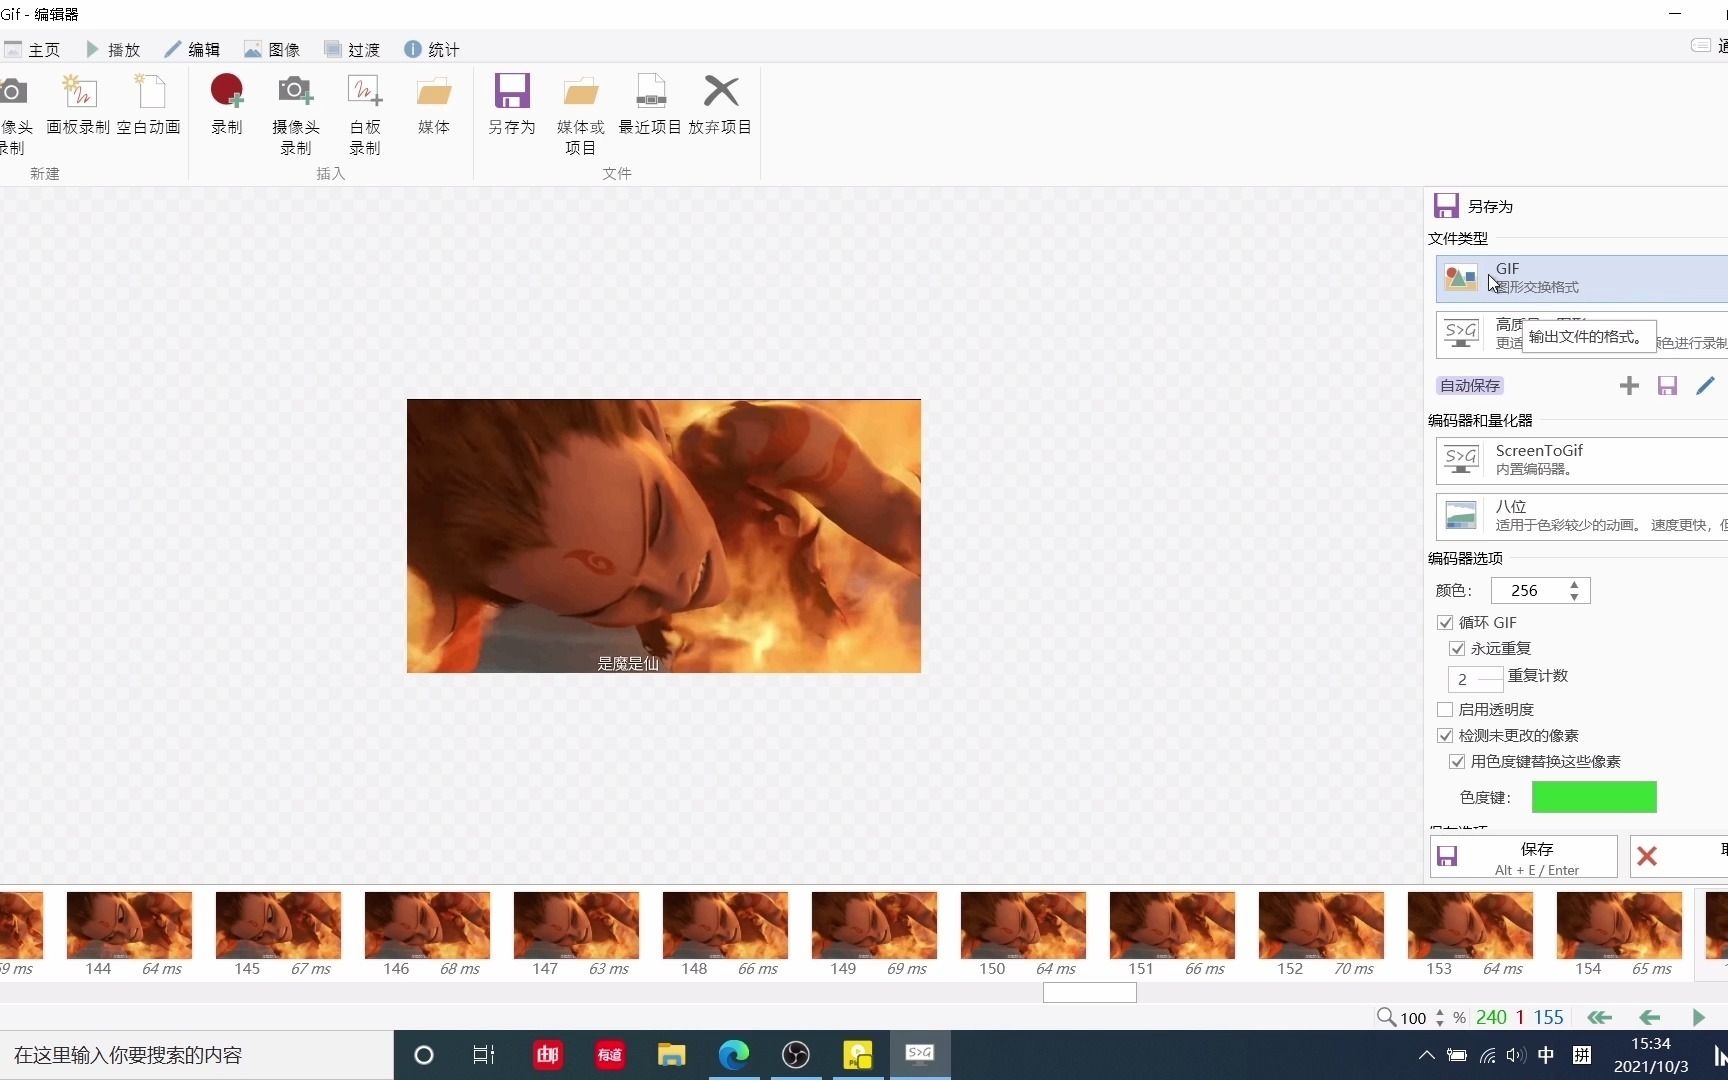Show 最近项目 list
The width and height of the screenshot is (1728, 1080).
[x=650, y=105]
